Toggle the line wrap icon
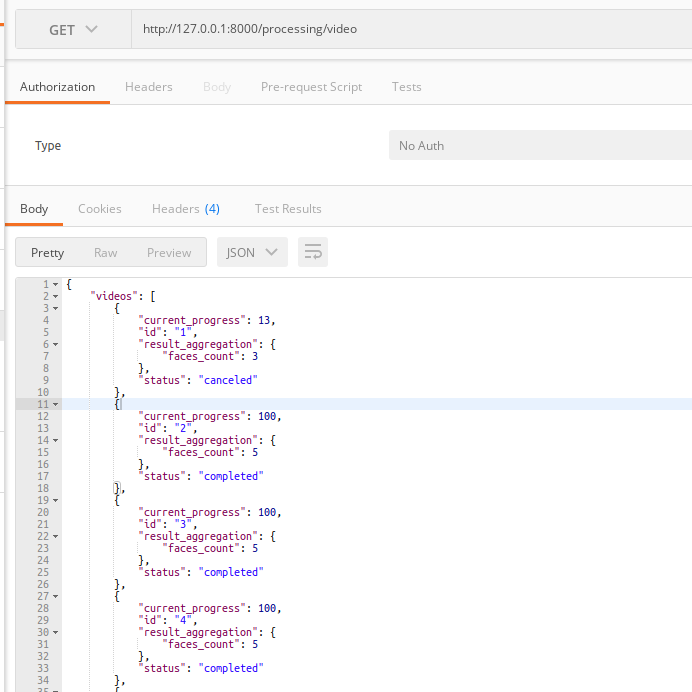Viewport: 692px width, 692px height. pyautogui.click(x=313, y=252)
